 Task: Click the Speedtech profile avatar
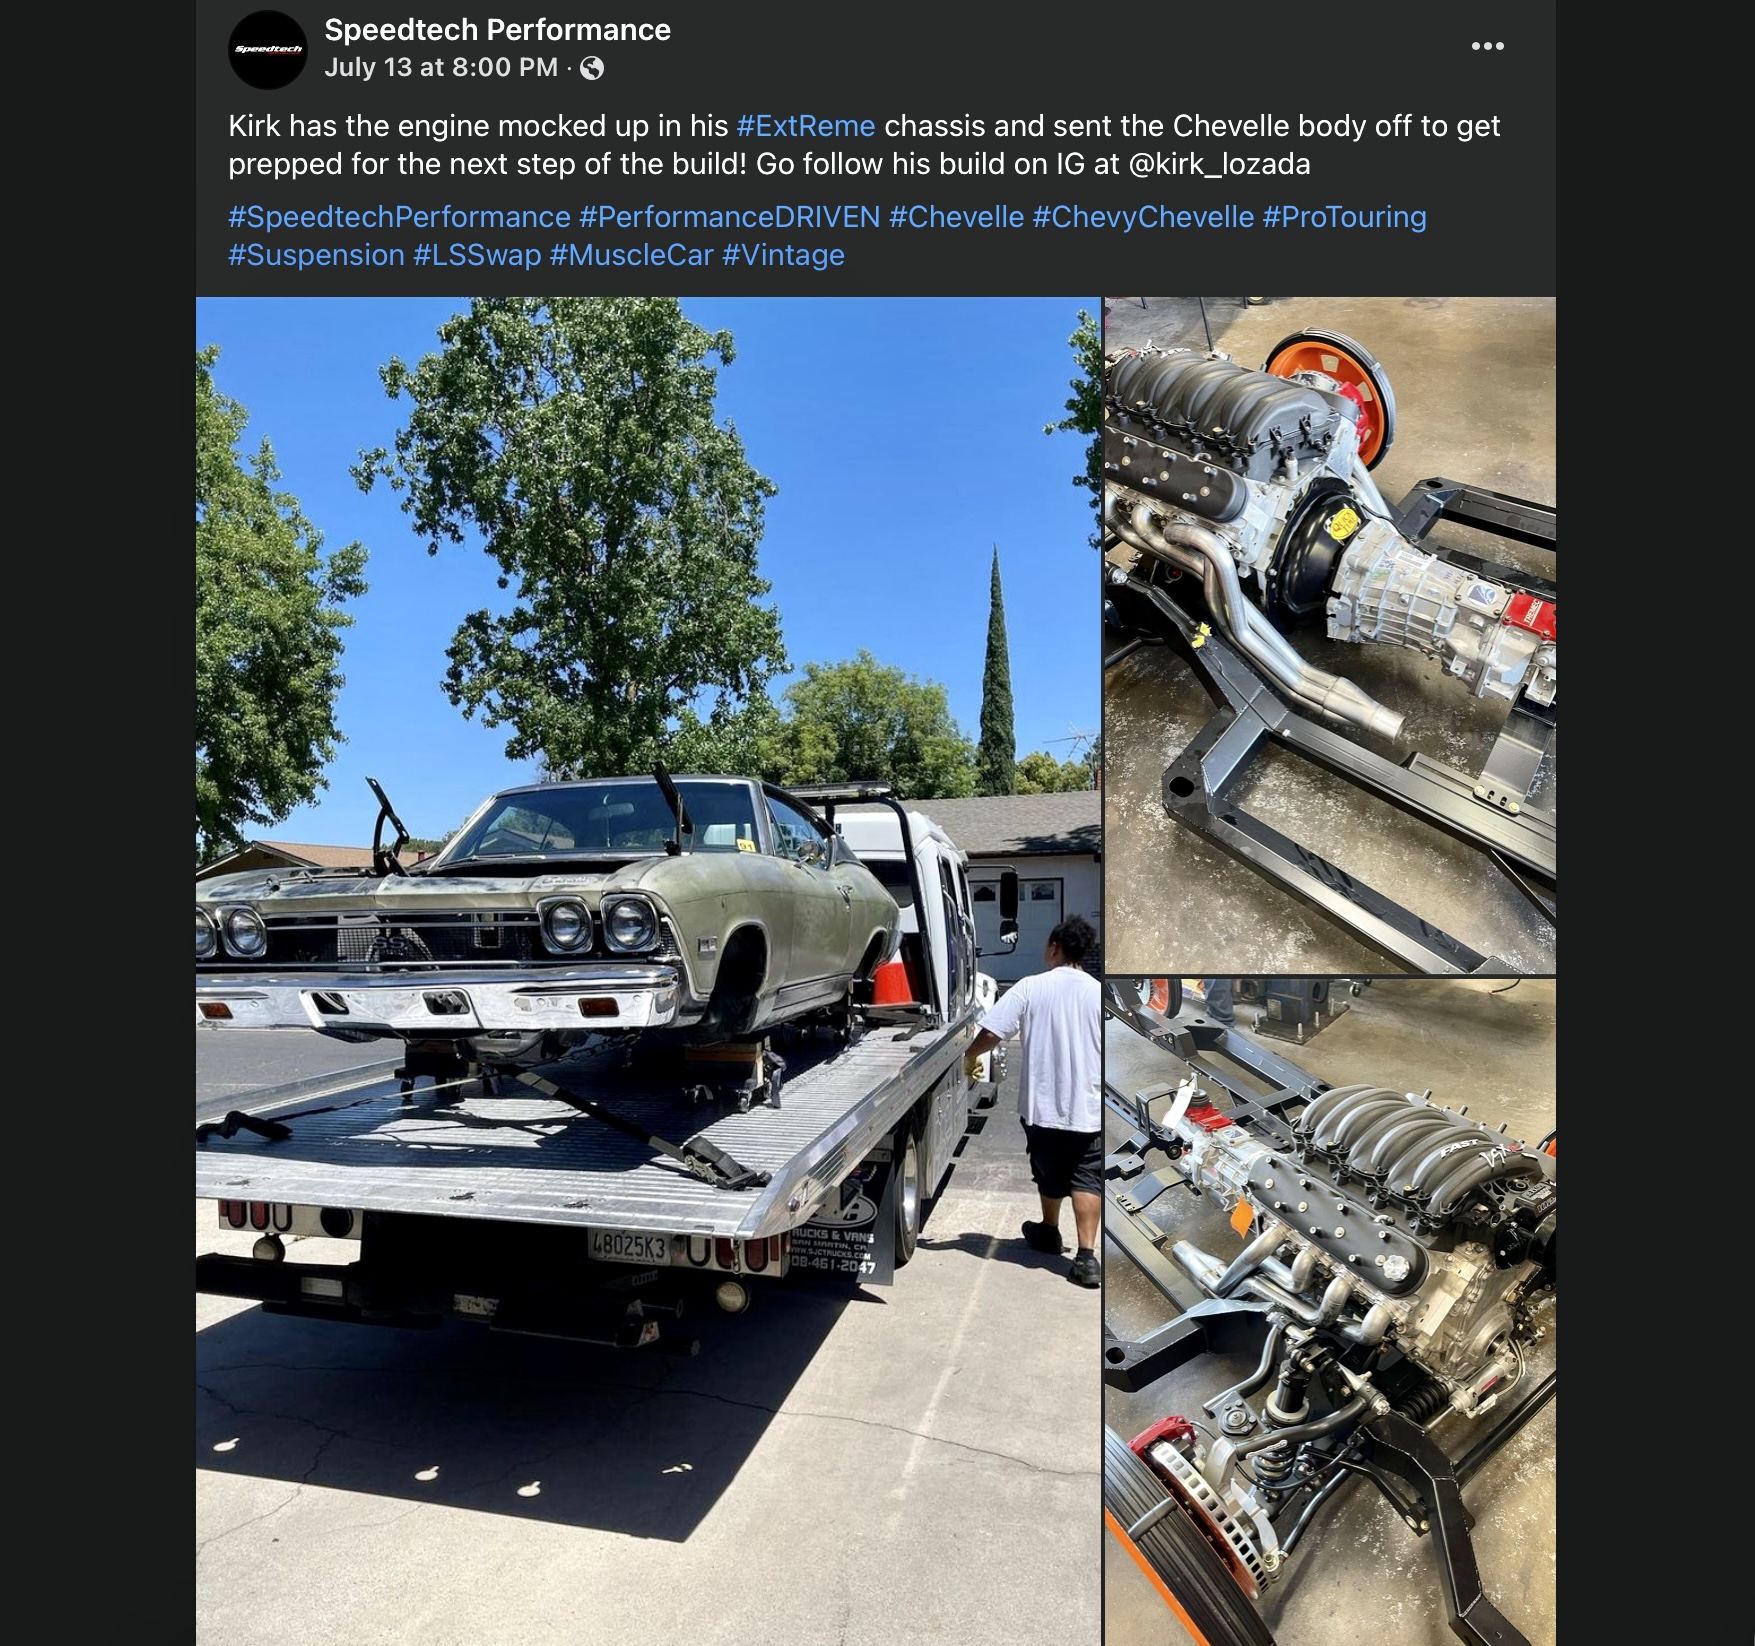click(x=267, y=50)
